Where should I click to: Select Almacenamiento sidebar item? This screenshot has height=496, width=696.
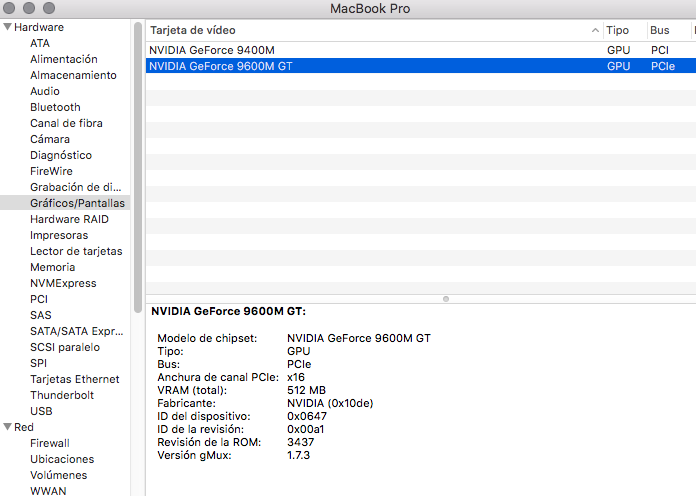(x=73, y=75)
